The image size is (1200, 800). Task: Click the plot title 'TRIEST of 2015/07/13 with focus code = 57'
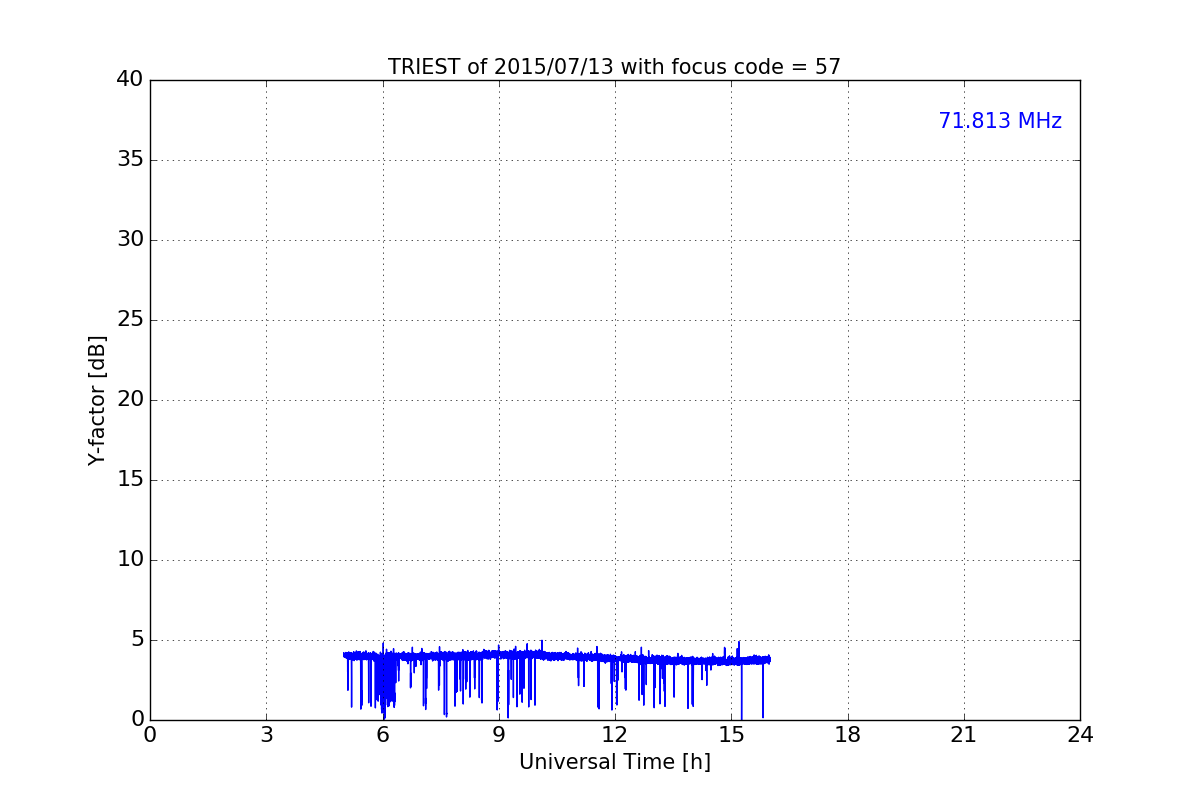click(x=614, y=67)
